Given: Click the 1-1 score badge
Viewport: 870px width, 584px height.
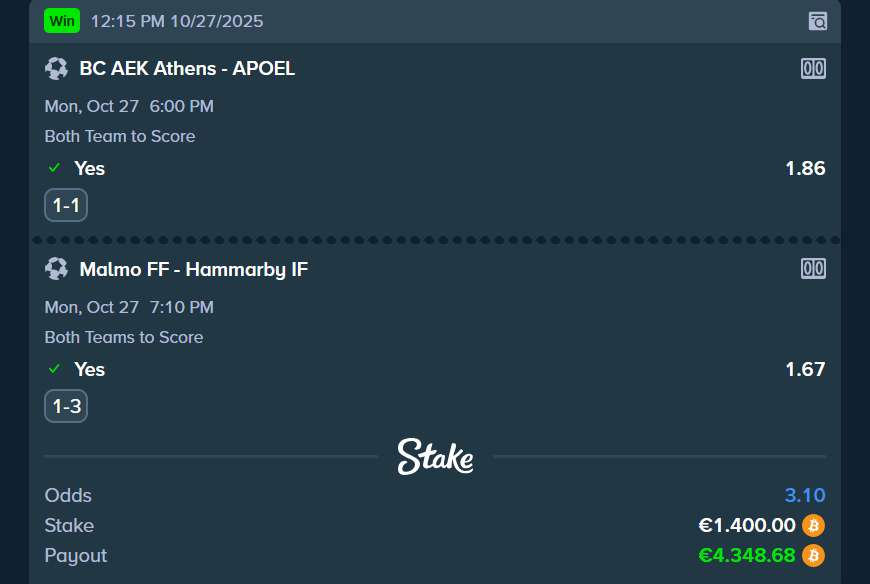Looking at the screenshot, I should [66, 206].
